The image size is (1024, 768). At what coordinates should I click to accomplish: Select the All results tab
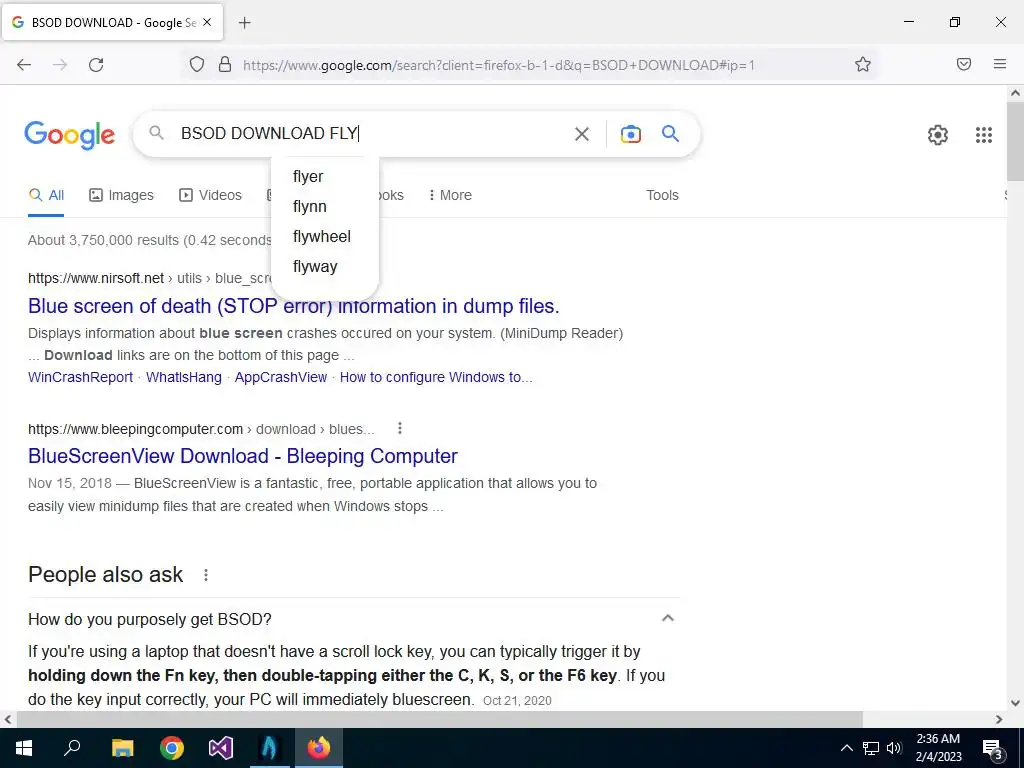coord(46,195)
